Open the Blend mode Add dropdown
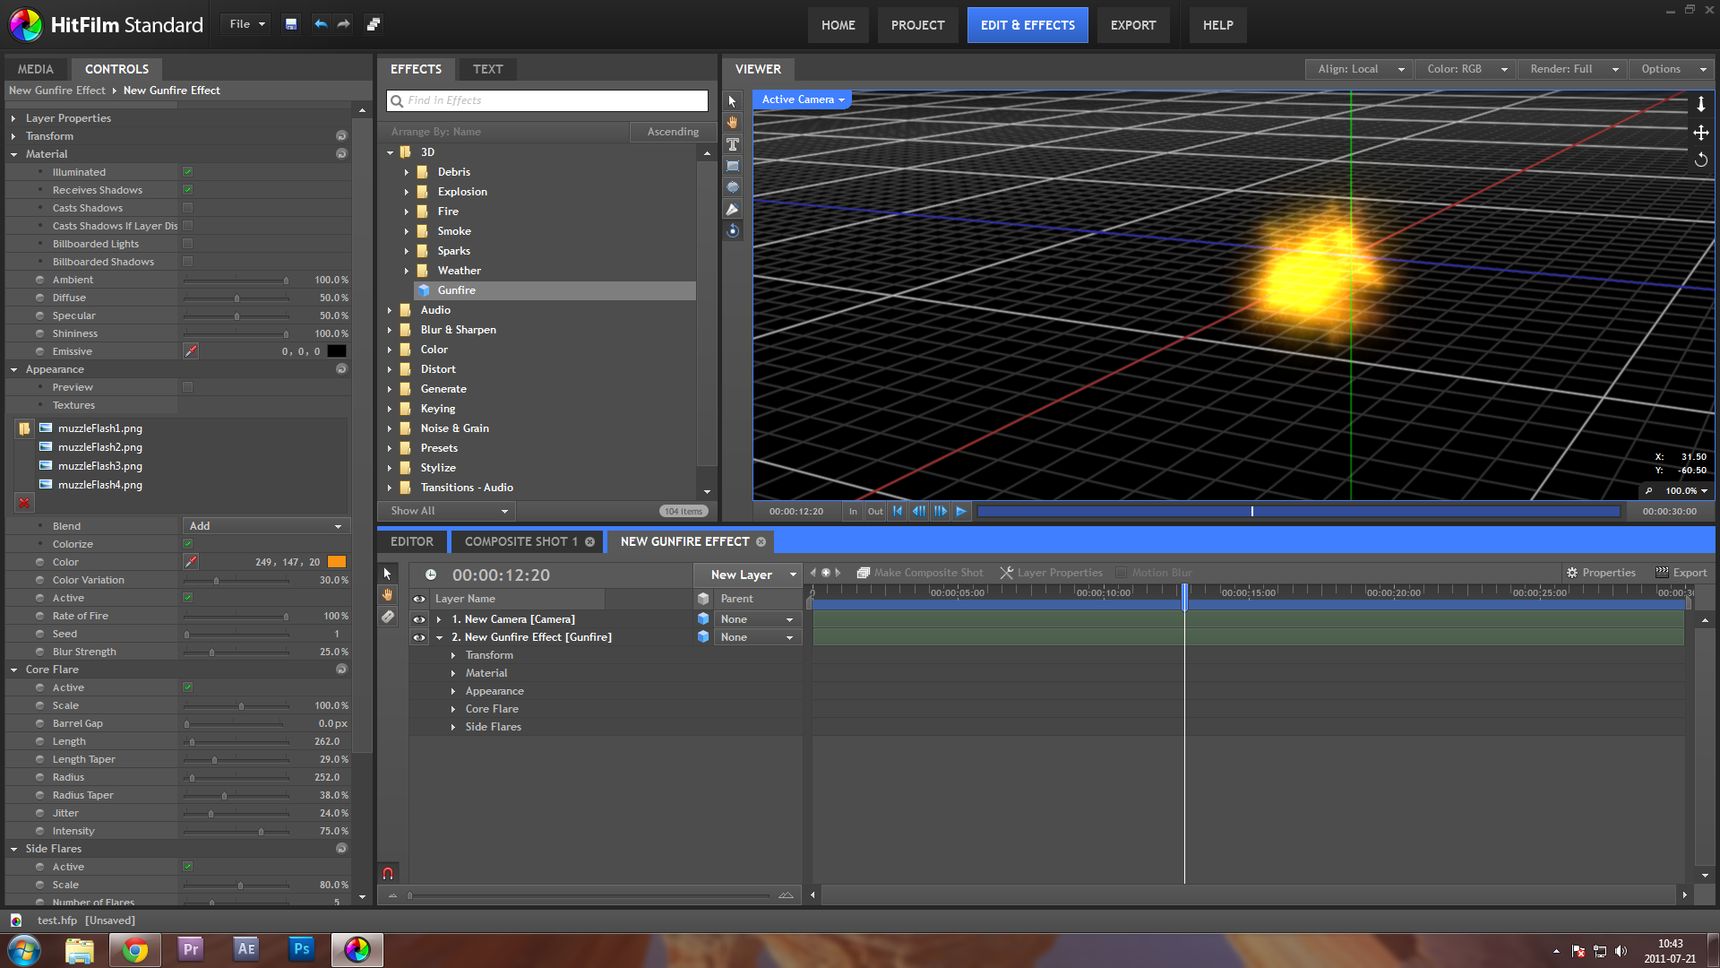The width and height of the screenshot is (1720, 968). coord(265,526)
